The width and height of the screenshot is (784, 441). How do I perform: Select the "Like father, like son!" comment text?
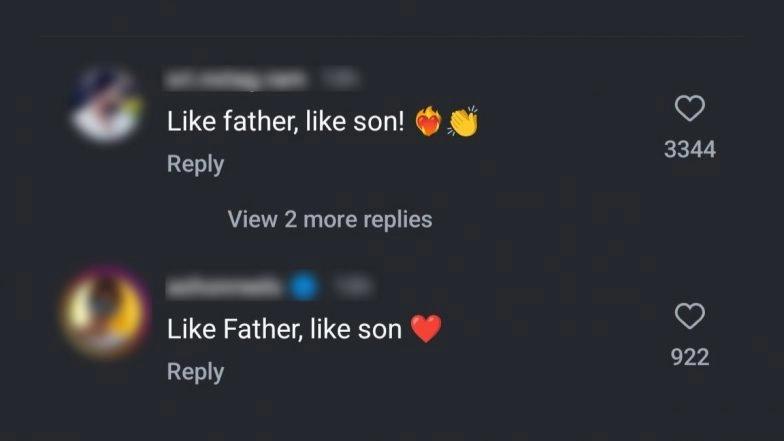click(x=285, y=122)
